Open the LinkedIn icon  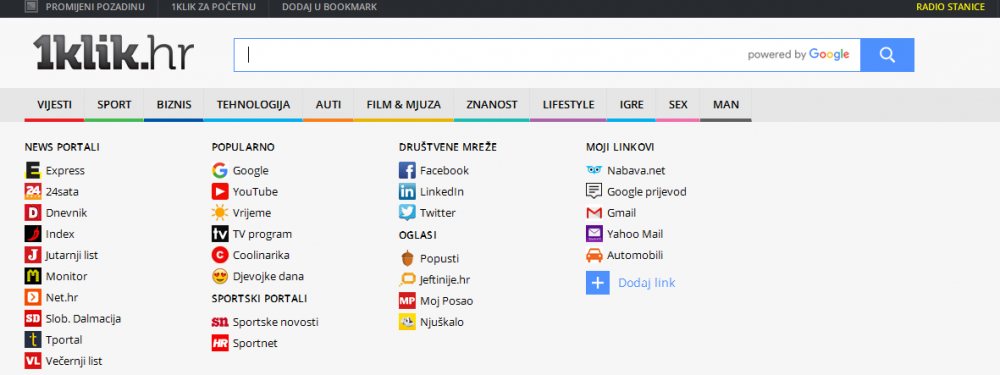[407, 191]
